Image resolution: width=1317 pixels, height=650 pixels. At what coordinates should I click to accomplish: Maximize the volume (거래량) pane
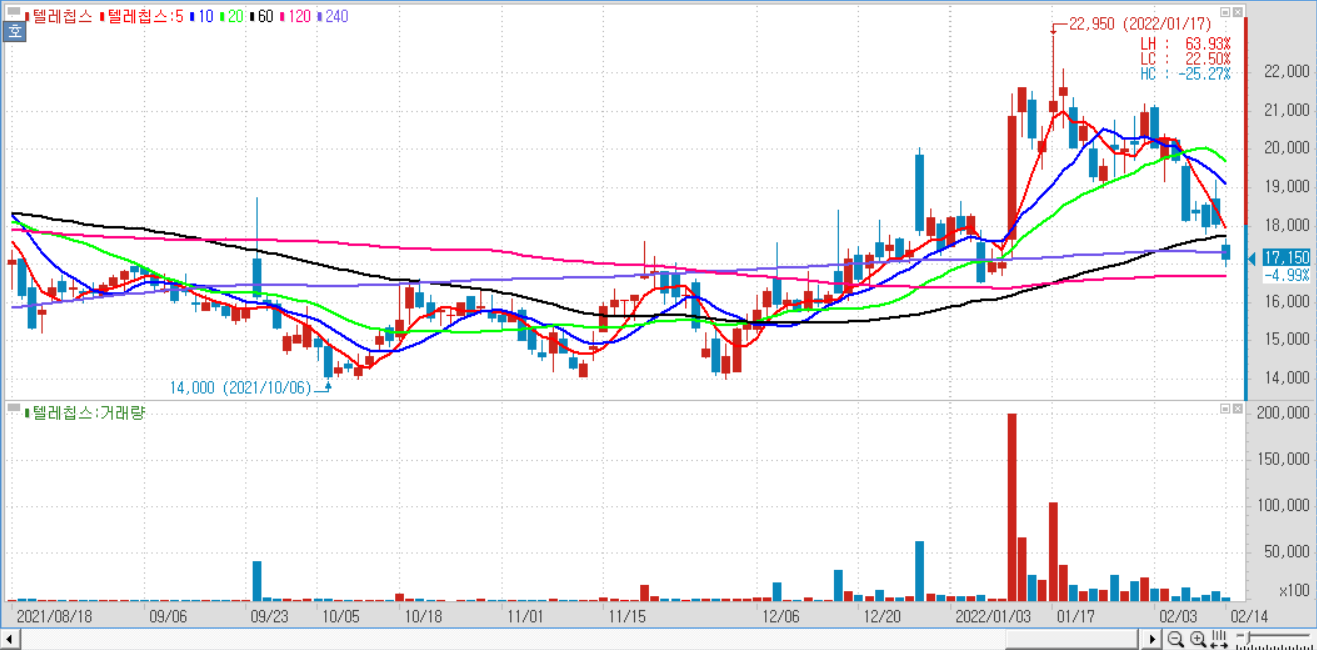point(1225,408)
